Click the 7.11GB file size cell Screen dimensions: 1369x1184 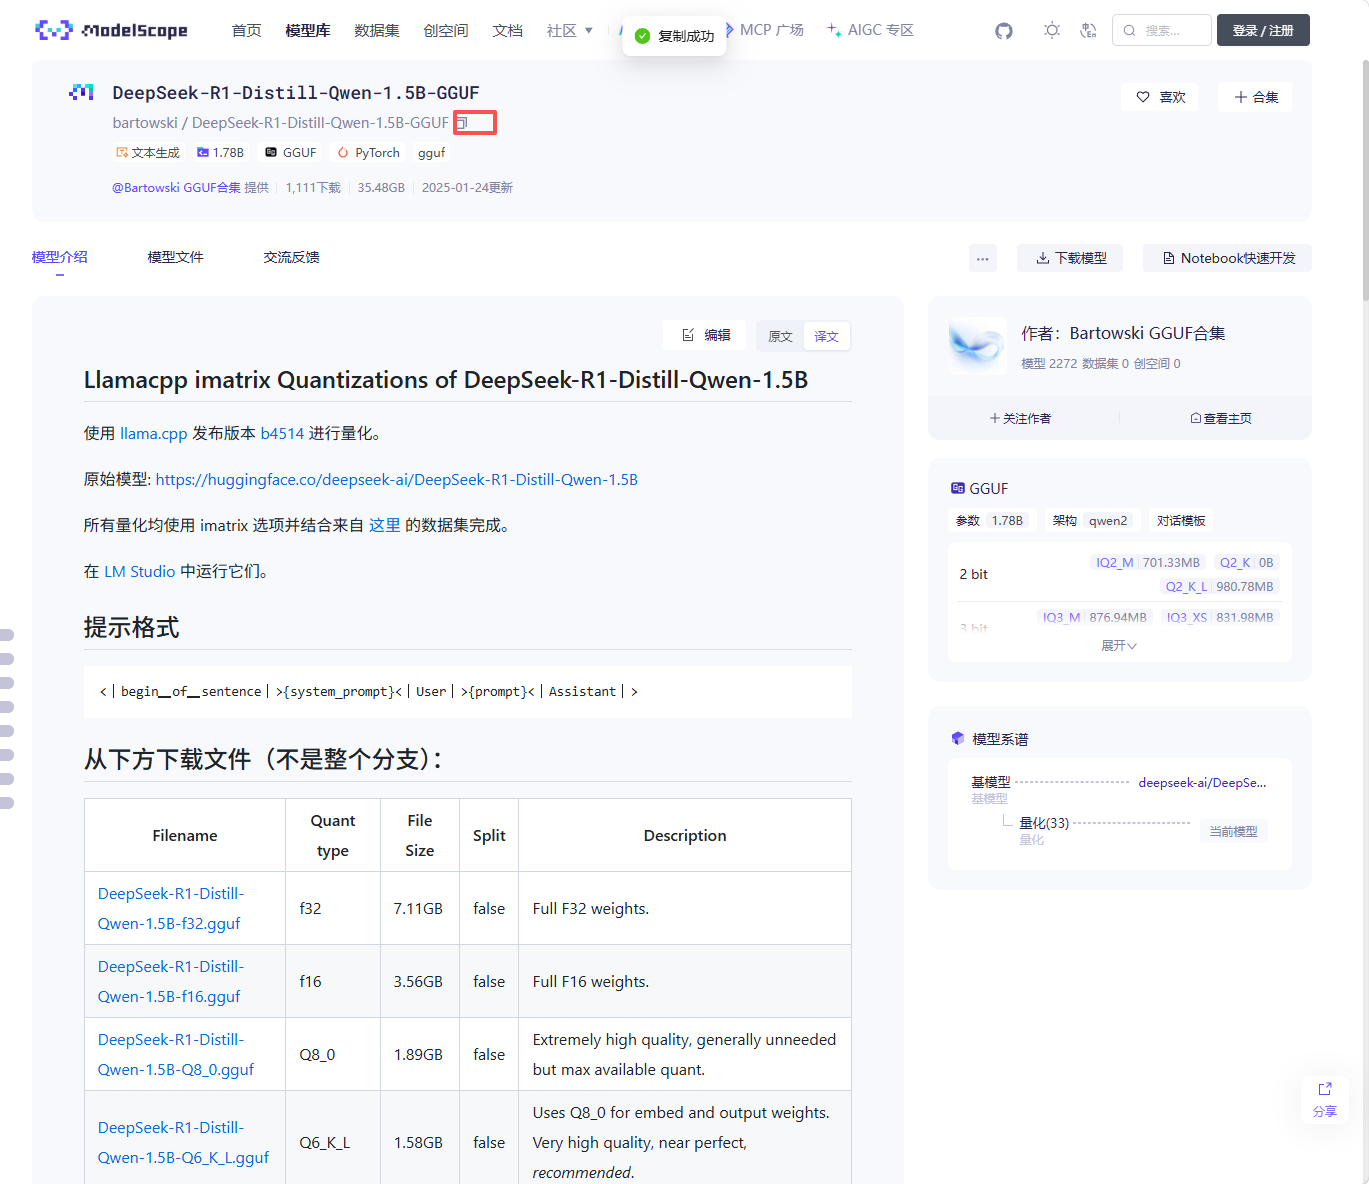418,908
